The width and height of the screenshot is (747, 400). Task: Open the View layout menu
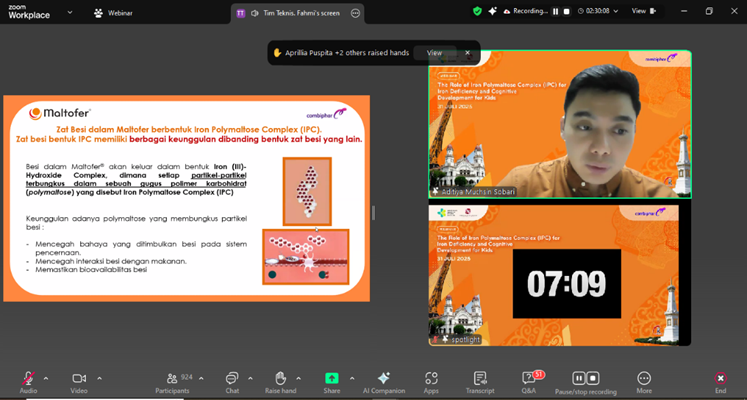tap(644, 11)
